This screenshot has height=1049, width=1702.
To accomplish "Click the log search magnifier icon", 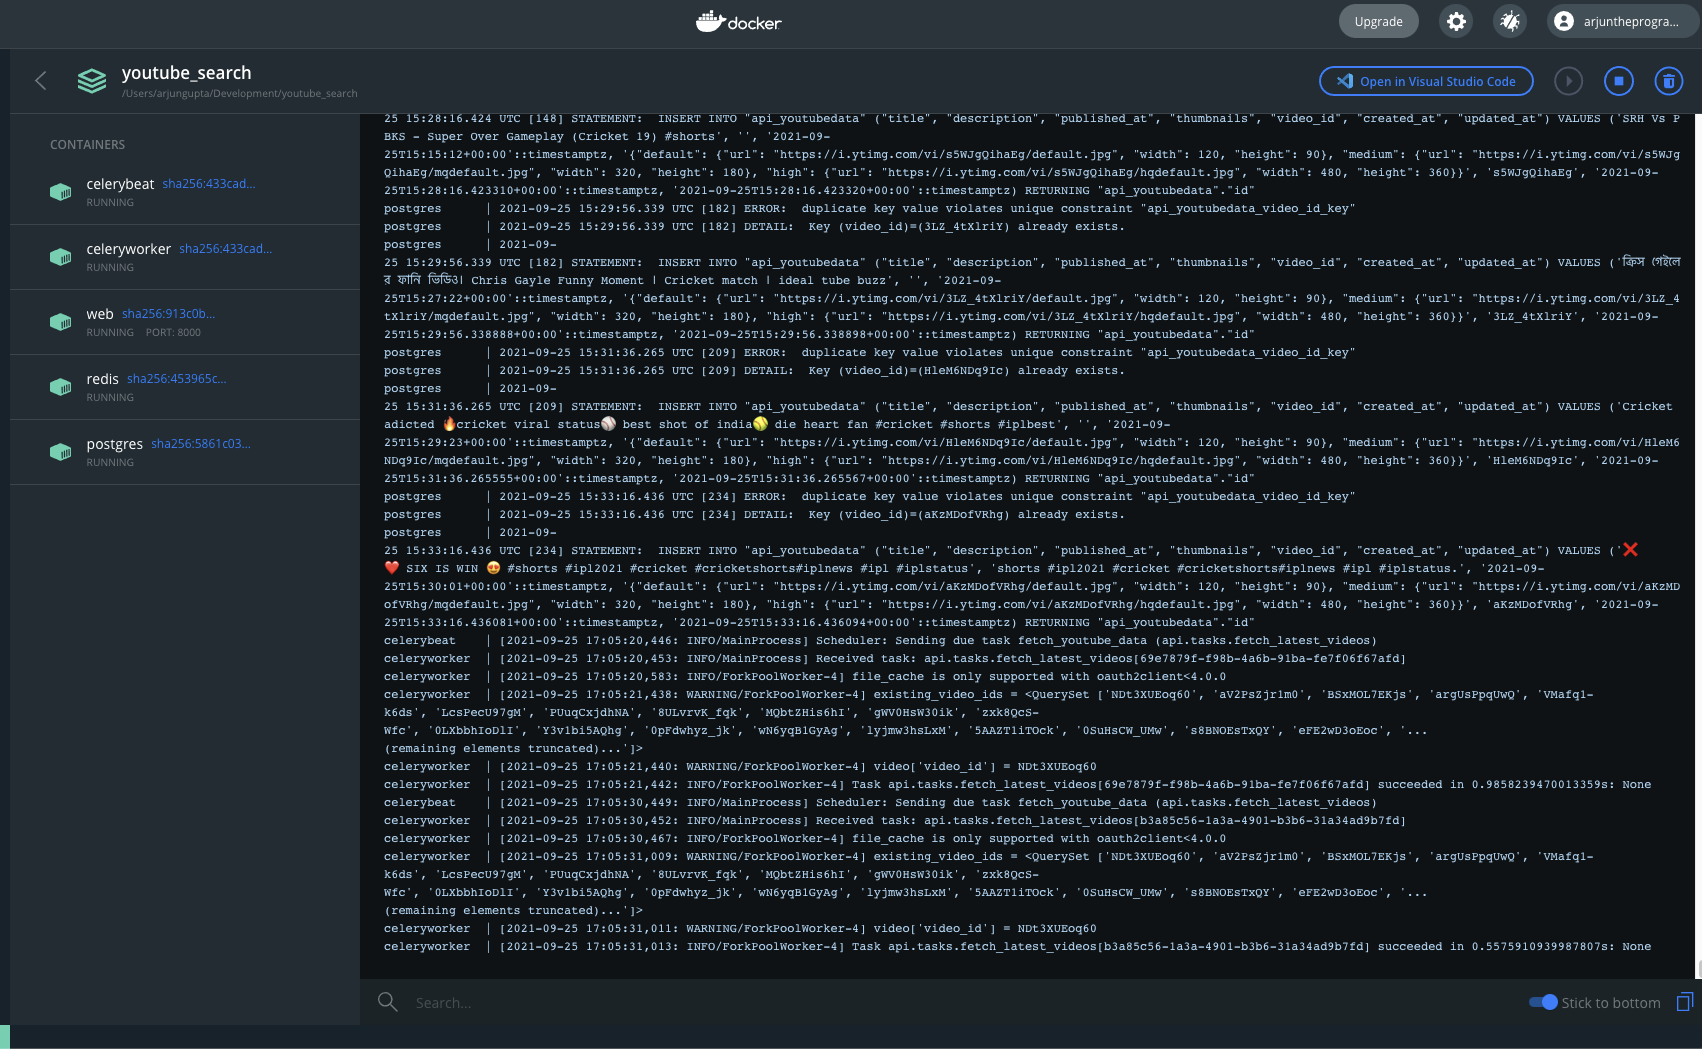I will coord(387,1002).
